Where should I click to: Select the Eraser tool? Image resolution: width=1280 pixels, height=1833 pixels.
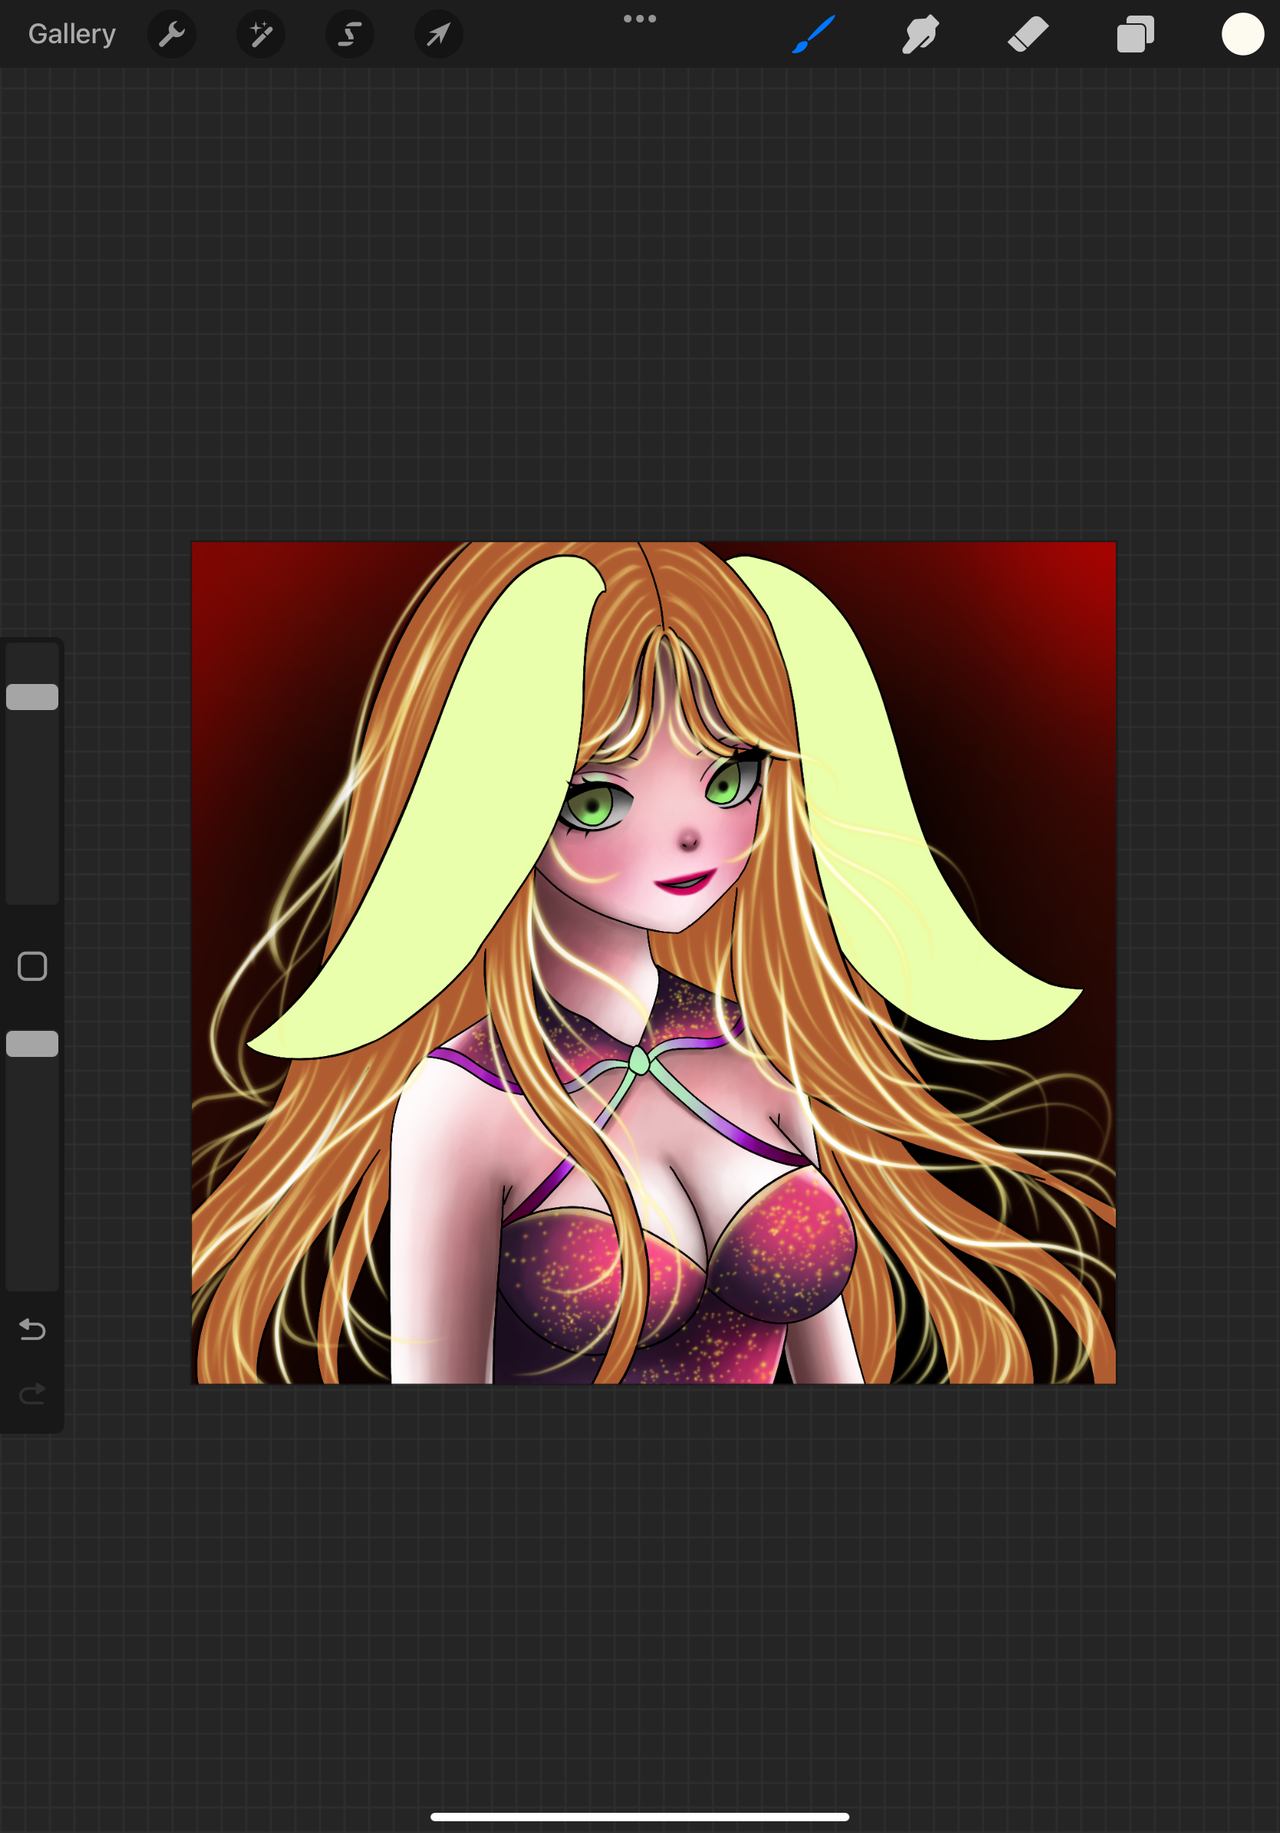point(1028,34)
